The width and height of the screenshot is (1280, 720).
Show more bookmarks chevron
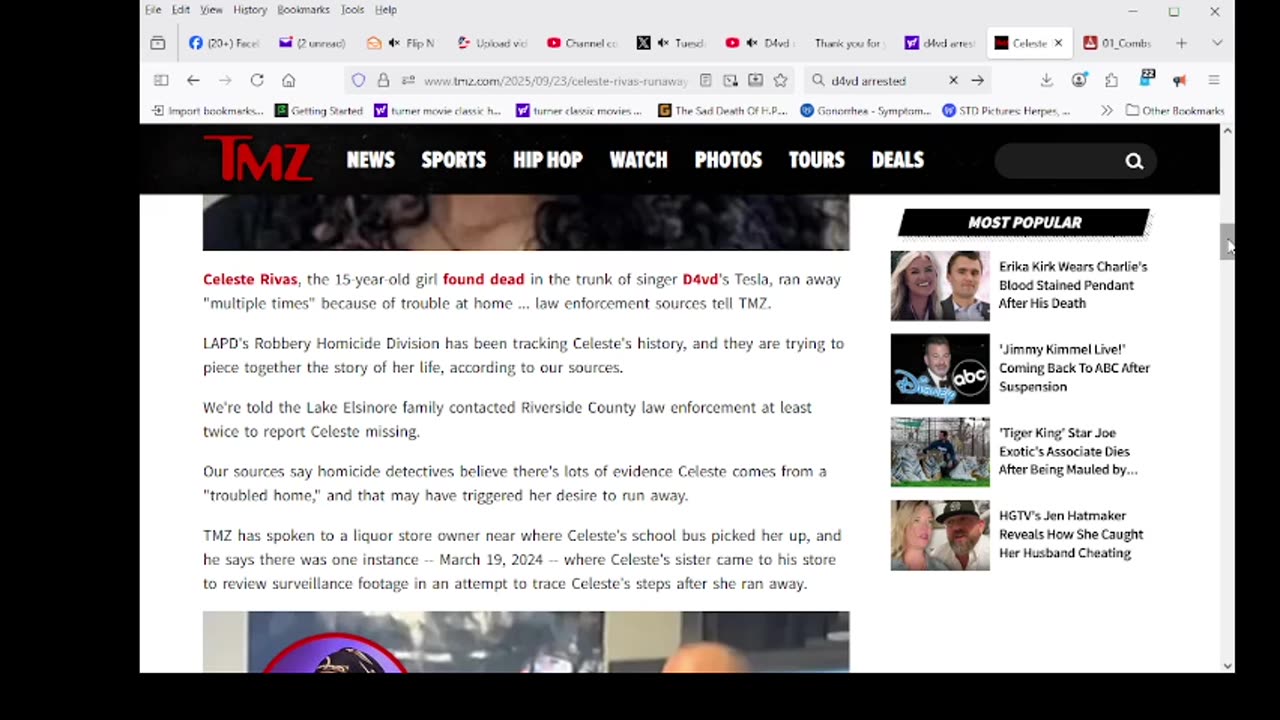coord(1106,111)
